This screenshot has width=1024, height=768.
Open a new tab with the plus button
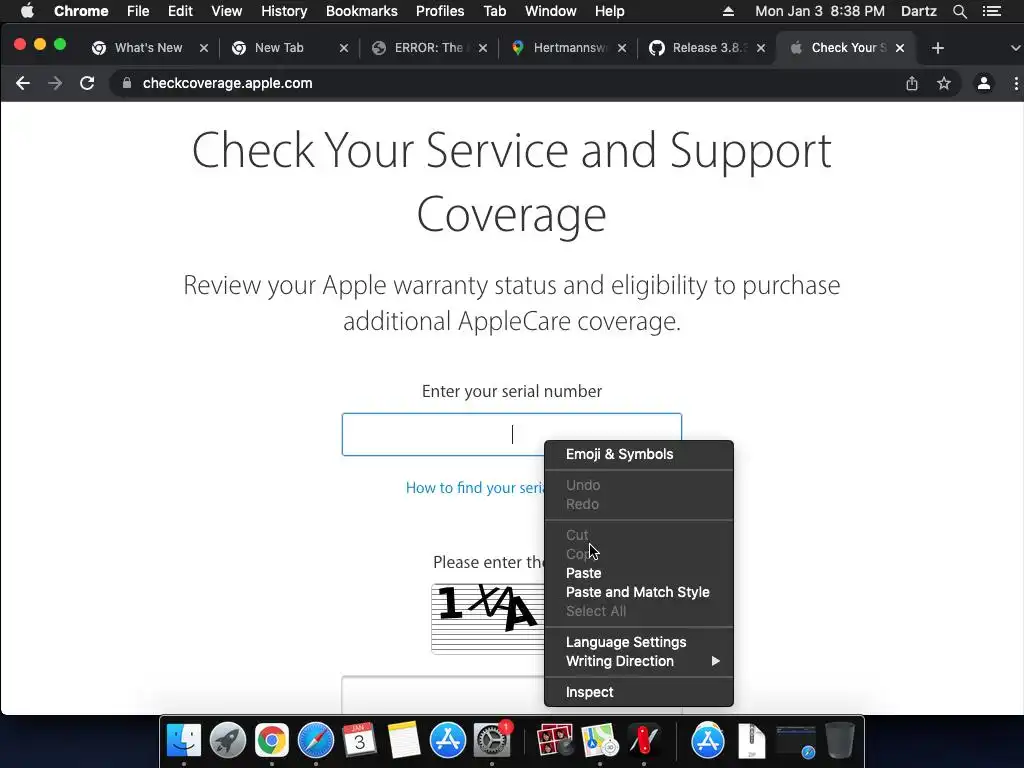[x=938, y=48]
